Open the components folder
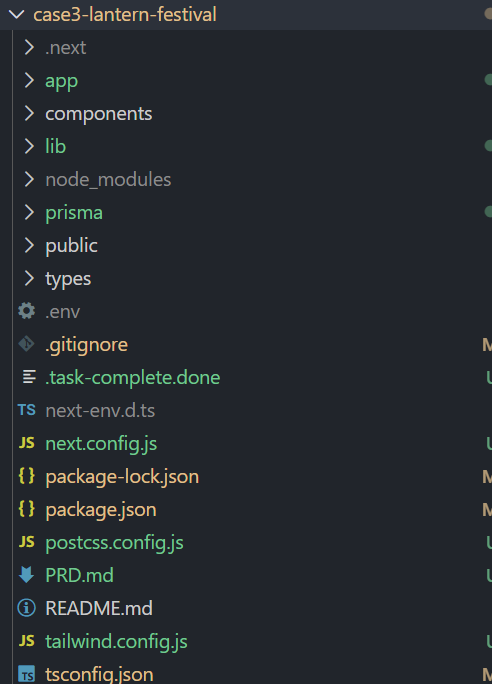This screenshot has width=492, height=684. point(99,114)
